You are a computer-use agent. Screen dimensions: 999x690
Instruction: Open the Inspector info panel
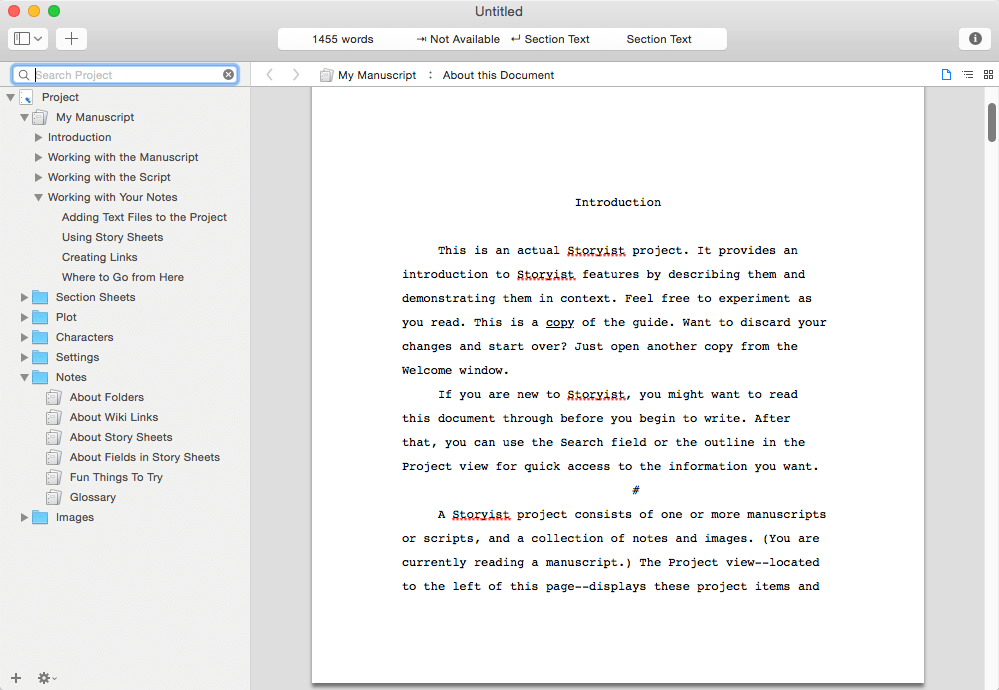975,39
